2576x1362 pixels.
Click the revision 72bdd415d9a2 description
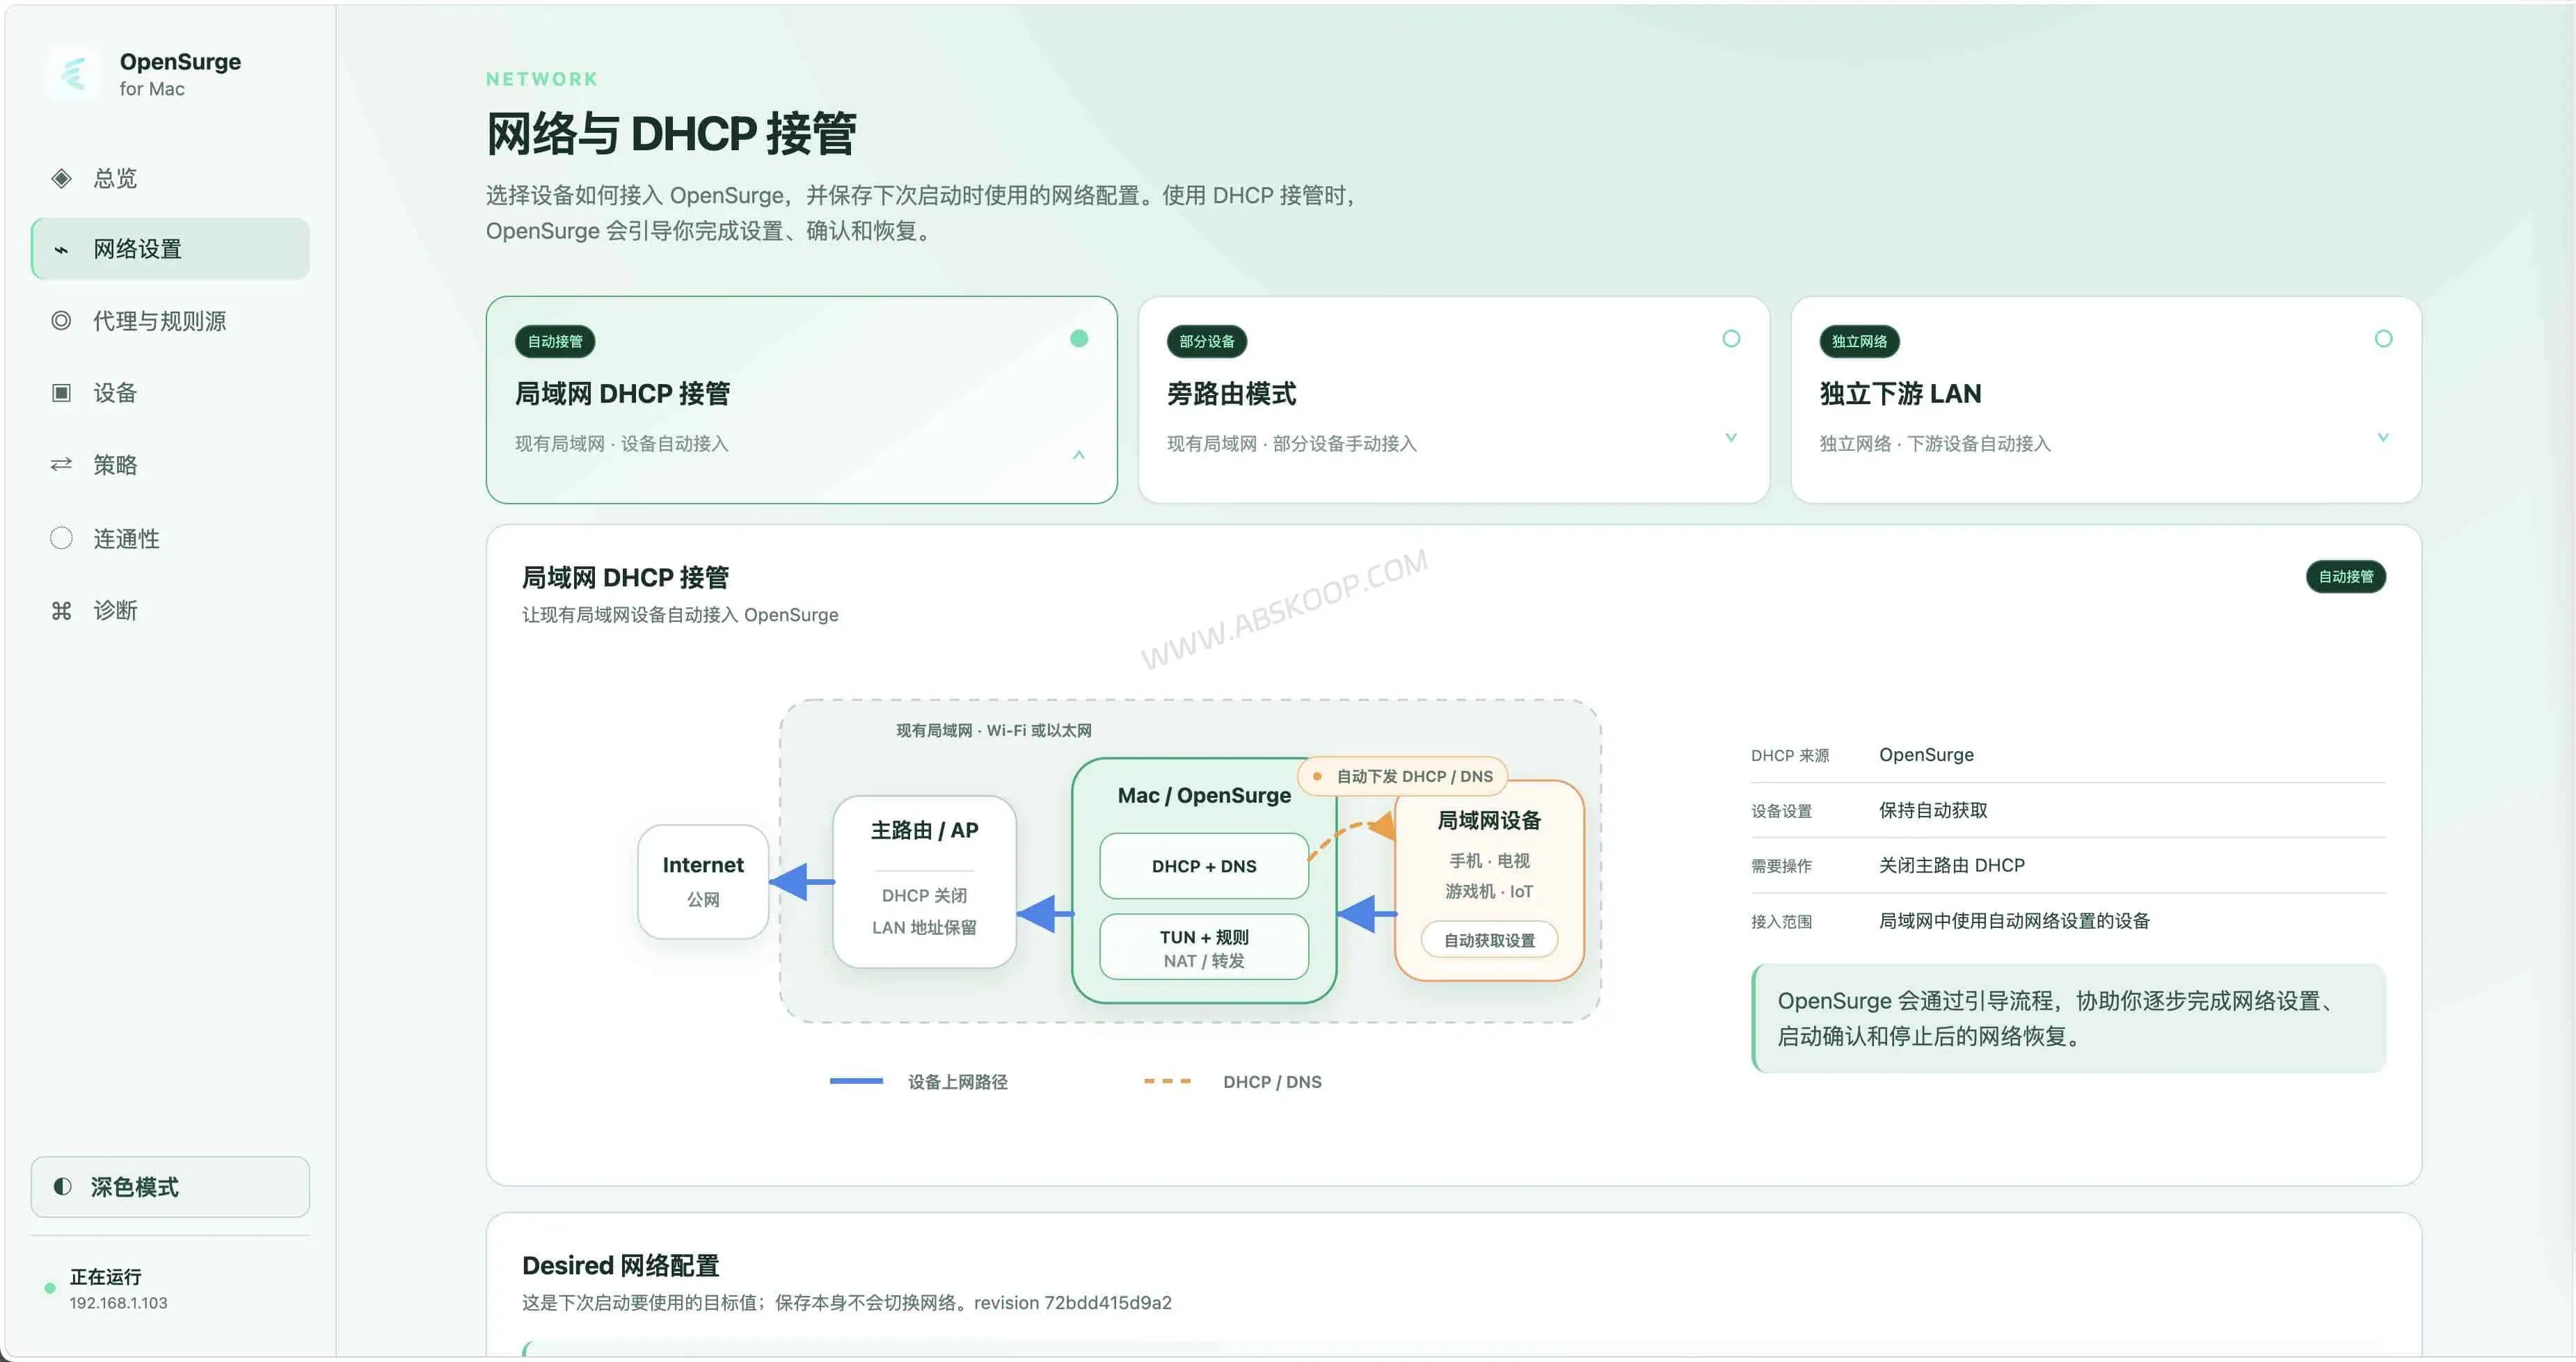[846, 1303]
